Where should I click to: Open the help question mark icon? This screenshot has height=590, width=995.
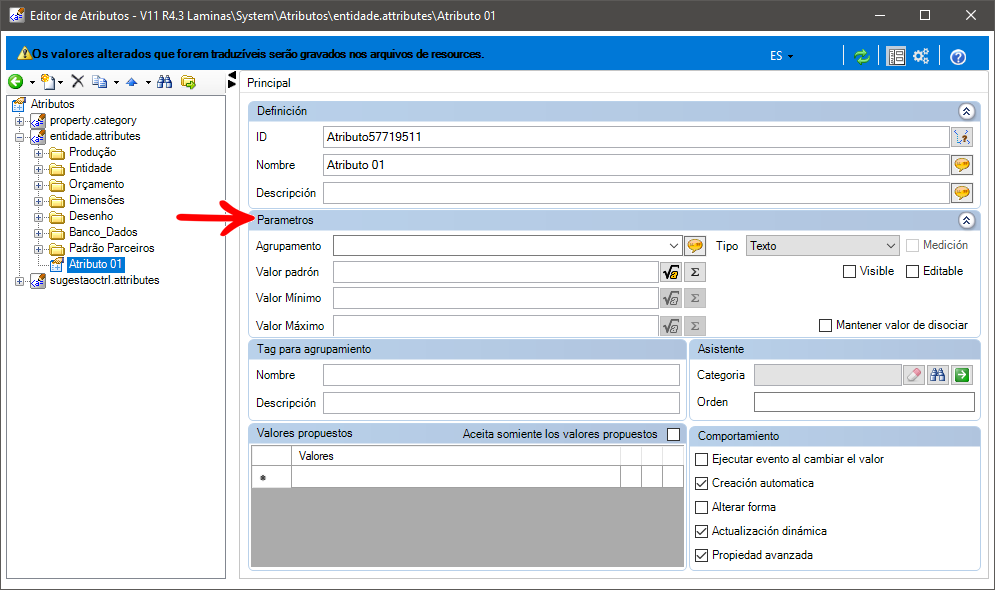click(958, 57)
